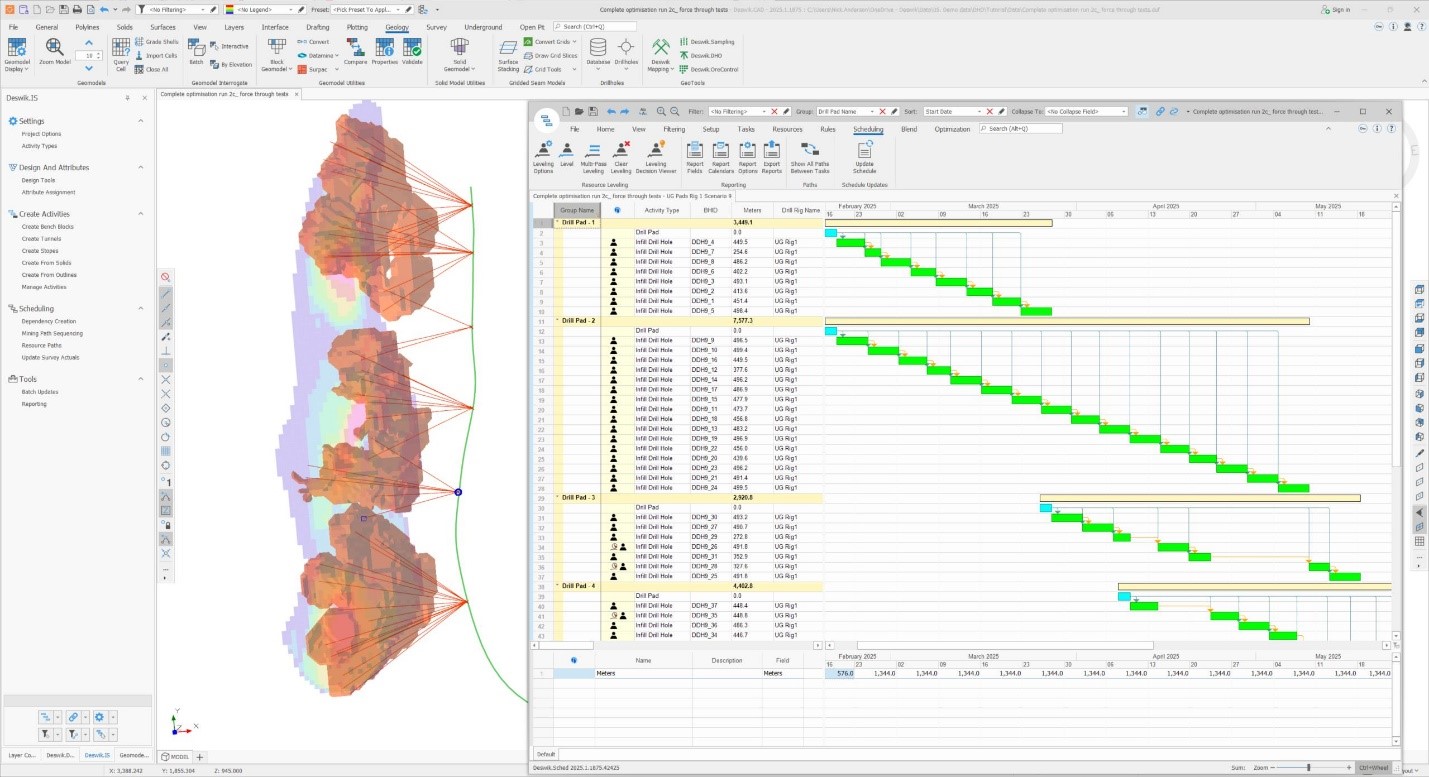This screenshot has width=1429, height=777.
Task: Click the Dependency Creation link
Action: tap(48, 321)
